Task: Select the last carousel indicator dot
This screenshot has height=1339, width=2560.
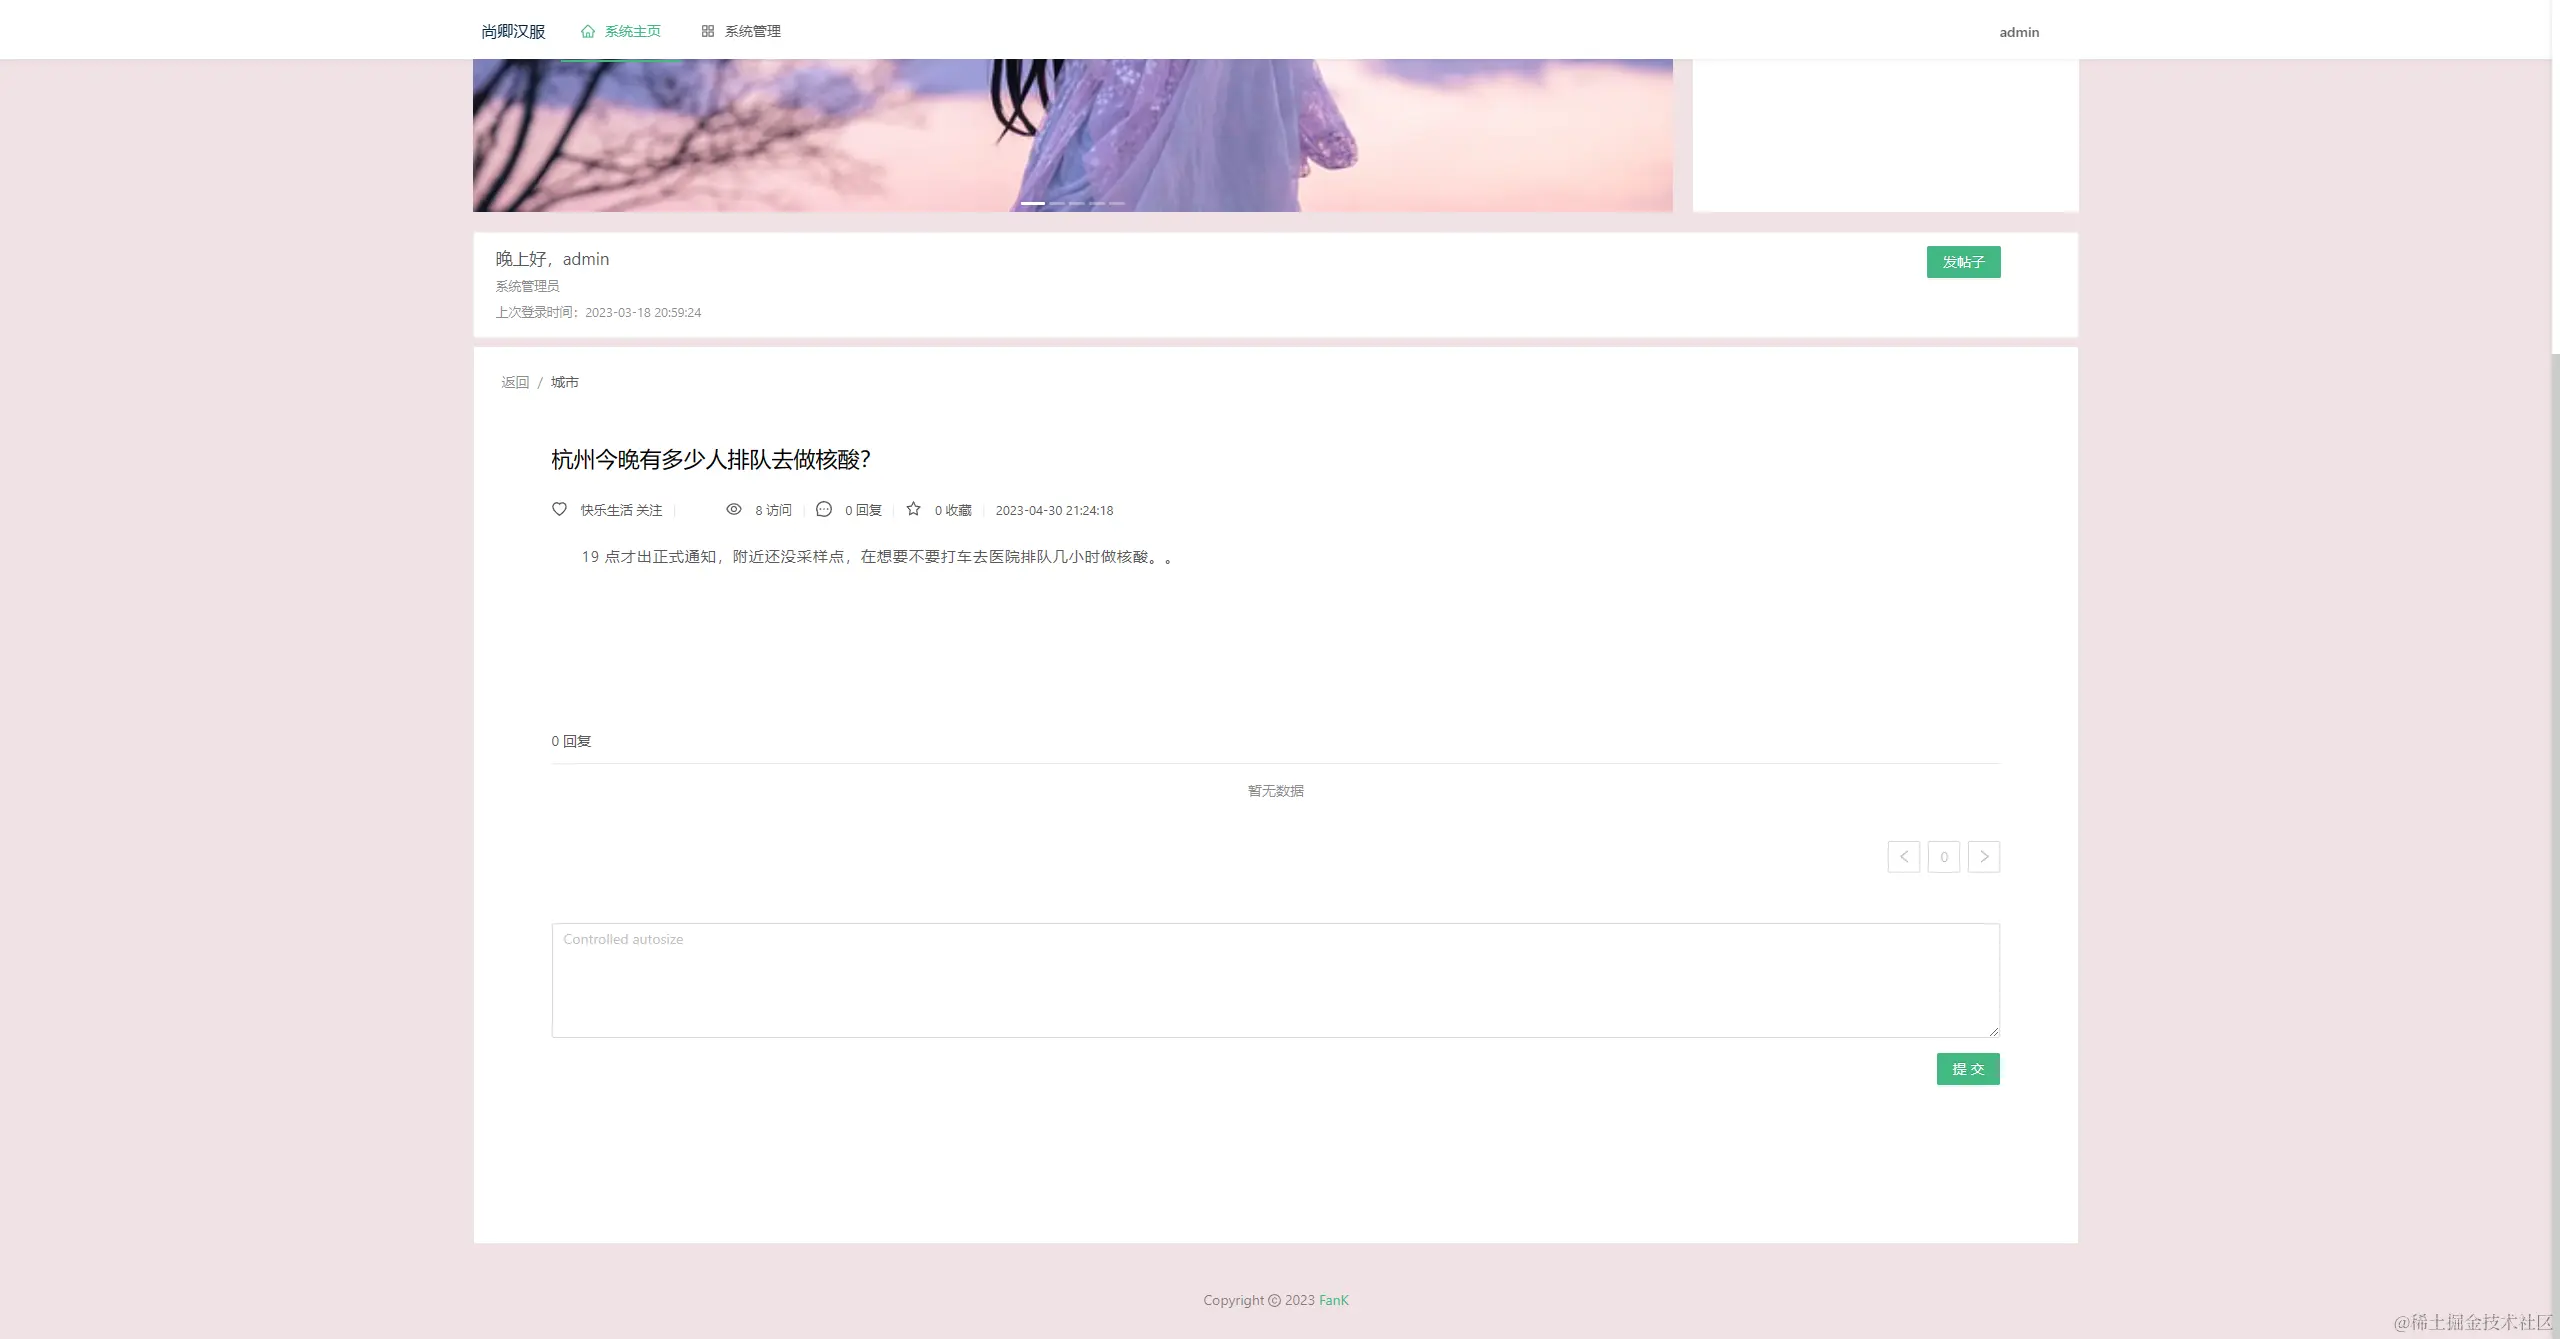Action: pyautogui.click(x=1117, y=203)
